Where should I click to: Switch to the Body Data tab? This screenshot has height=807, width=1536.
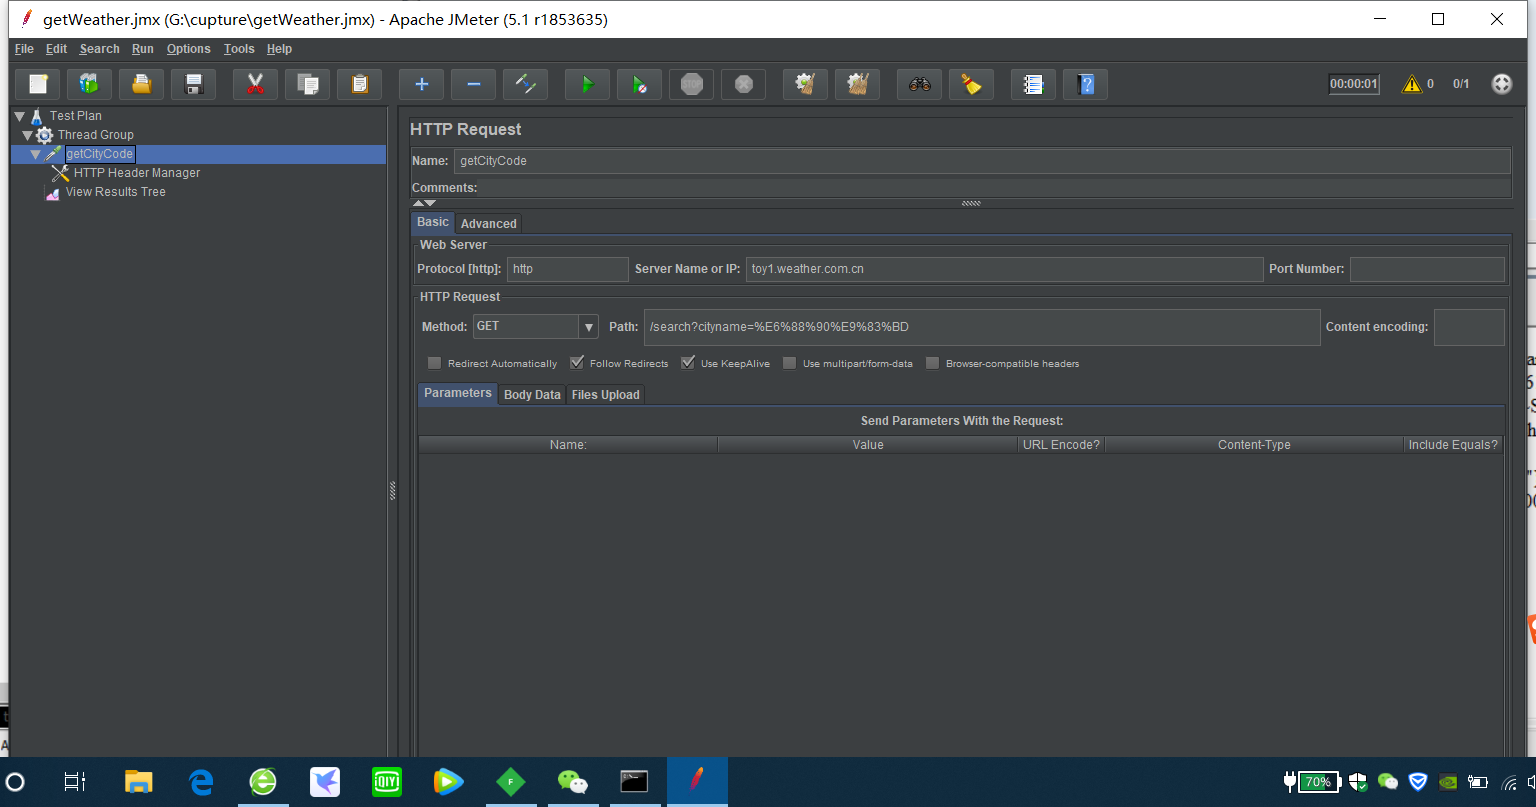[x=532, y=395]
